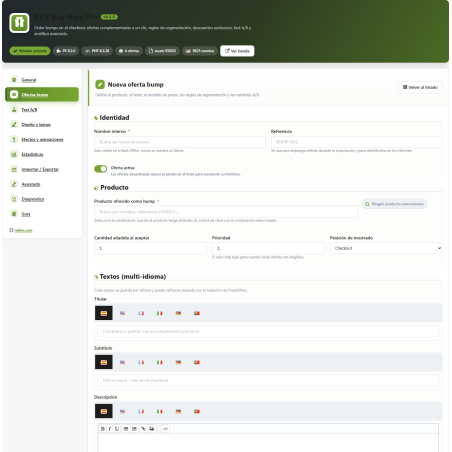Click the Ofertas bump camera icon
The width and height of the screenshot is (452, 452).
[14, 95]
